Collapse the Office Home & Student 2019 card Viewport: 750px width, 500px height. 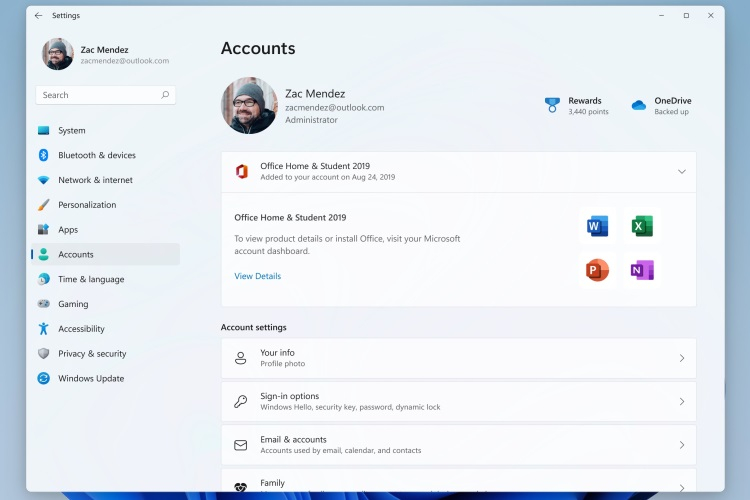coord(682,171)
